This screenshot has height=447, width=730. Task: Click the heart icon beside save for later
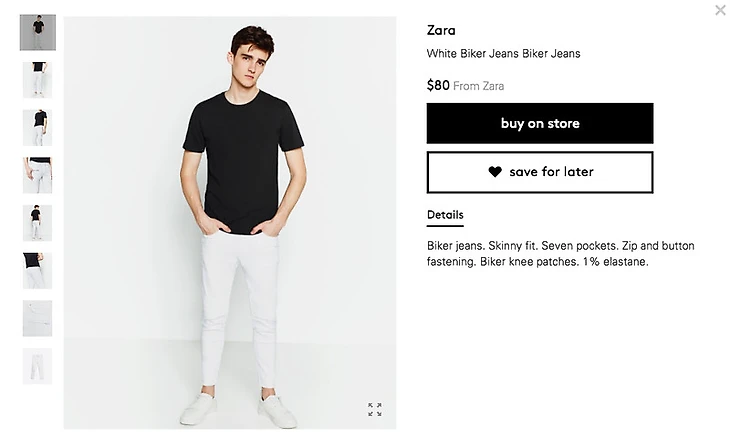(x=495, y=172)
